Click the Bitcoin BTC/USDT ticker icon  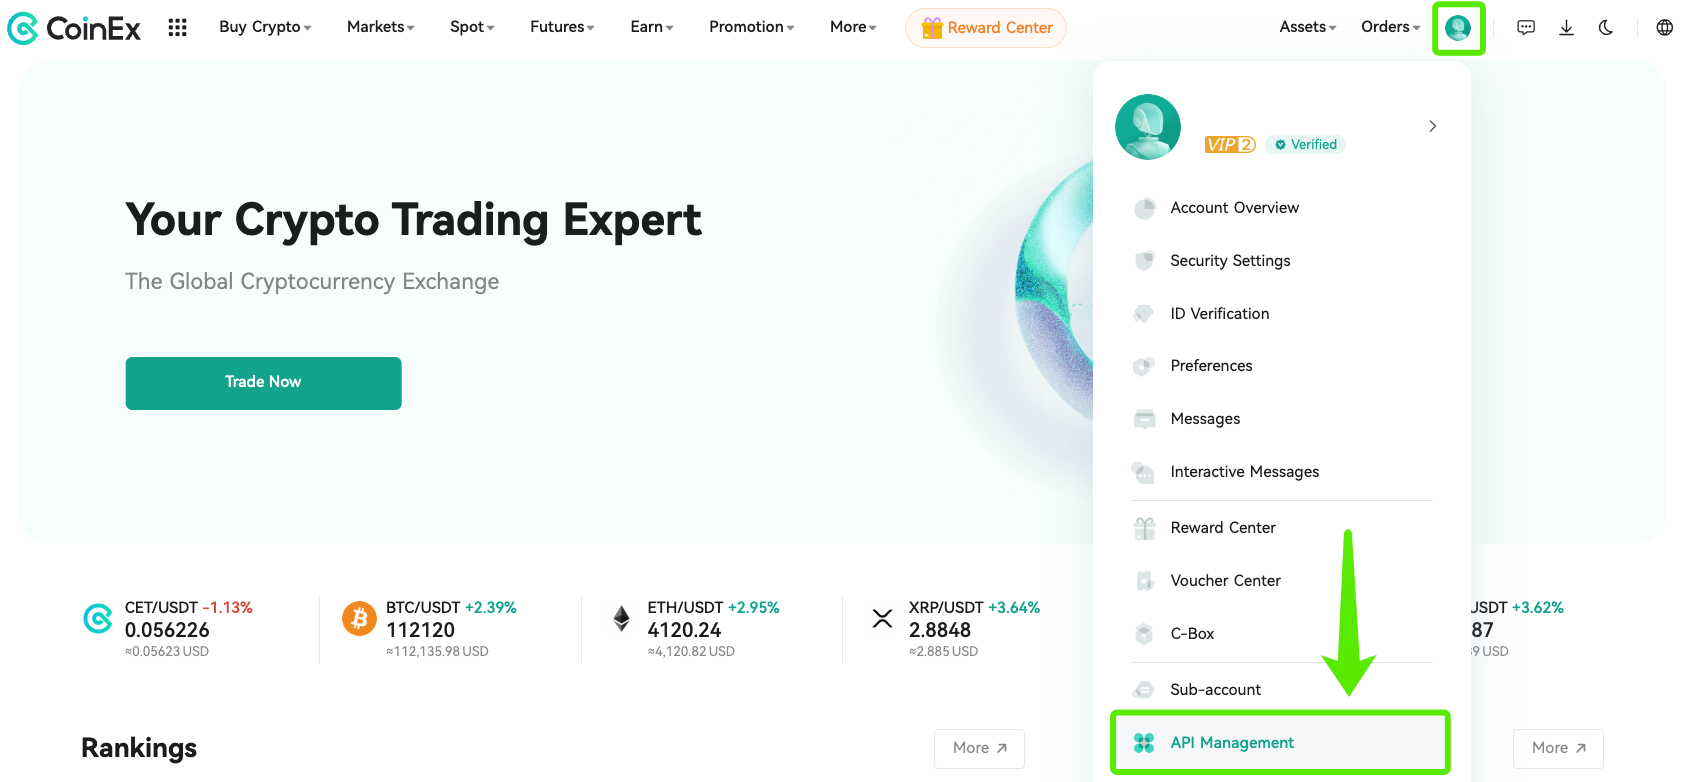(x=359, y=619)
